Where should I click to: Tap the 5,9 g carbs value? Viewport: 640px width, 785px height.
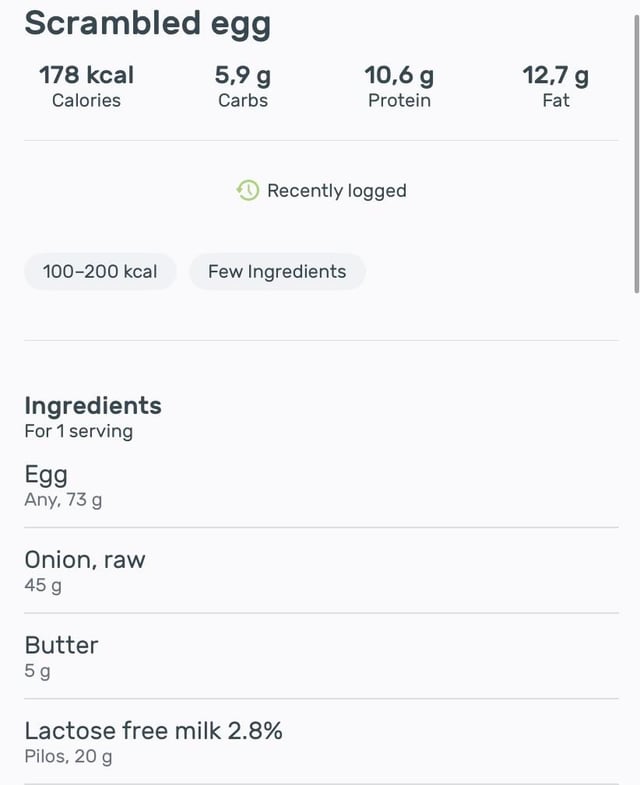pos(243,75)
